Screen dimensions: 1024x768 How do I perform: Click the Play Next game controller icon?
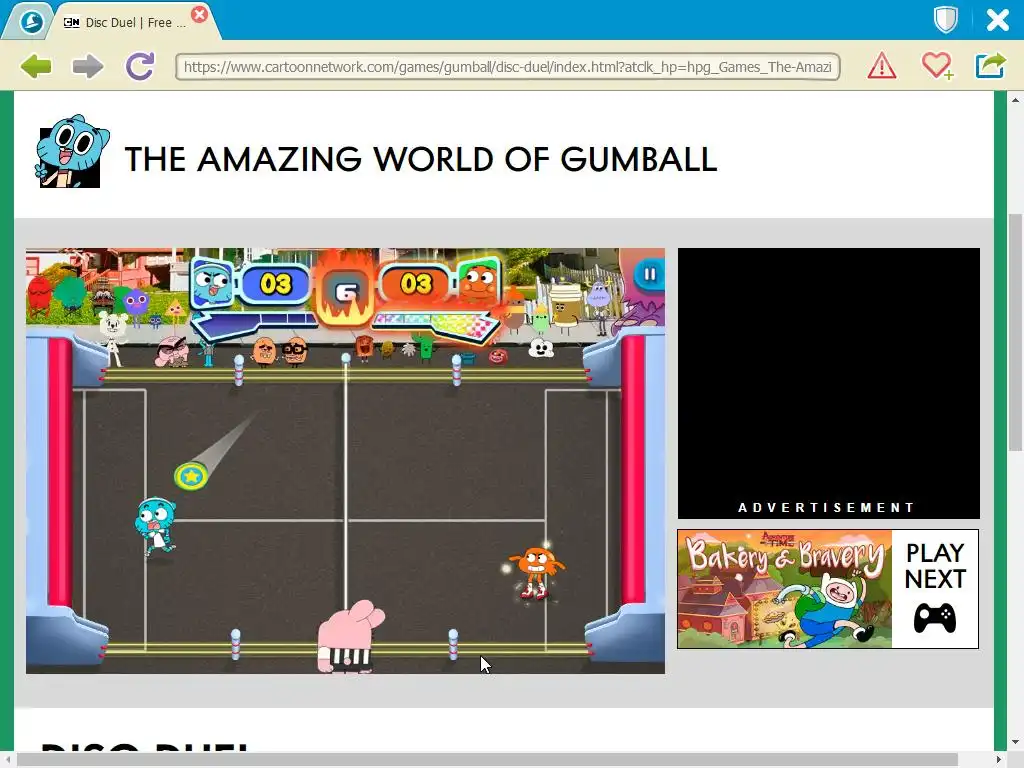click(935, 618)
